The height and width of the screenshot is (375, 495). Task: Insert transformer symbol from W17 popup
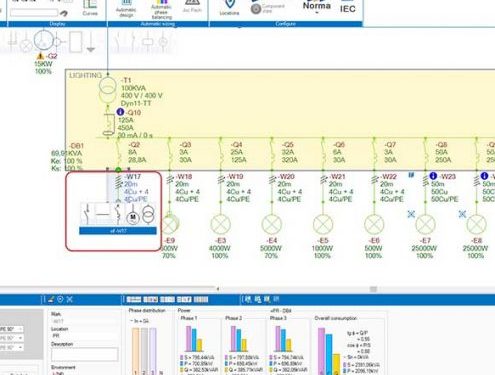pyautogui.click(x=148, y=214)
